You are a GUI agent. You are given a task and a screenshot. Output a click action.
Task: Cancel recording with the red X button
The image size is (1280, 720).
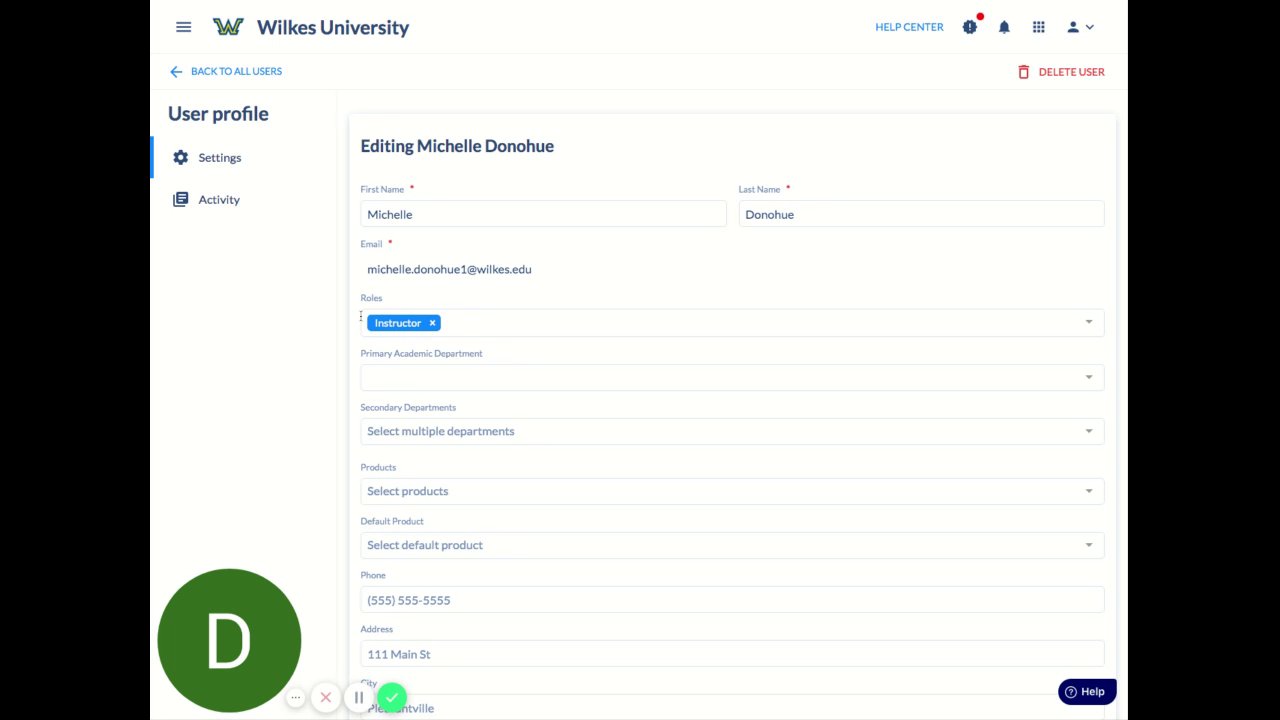326,697
